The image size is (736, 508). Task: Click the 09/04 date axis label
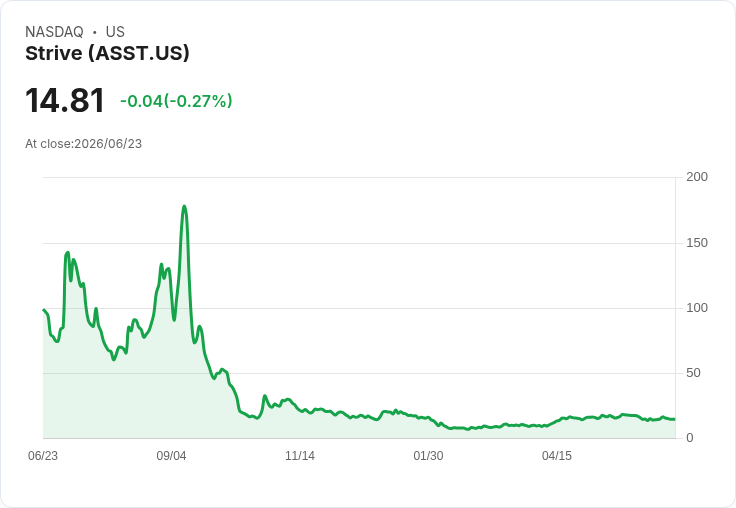171,456
